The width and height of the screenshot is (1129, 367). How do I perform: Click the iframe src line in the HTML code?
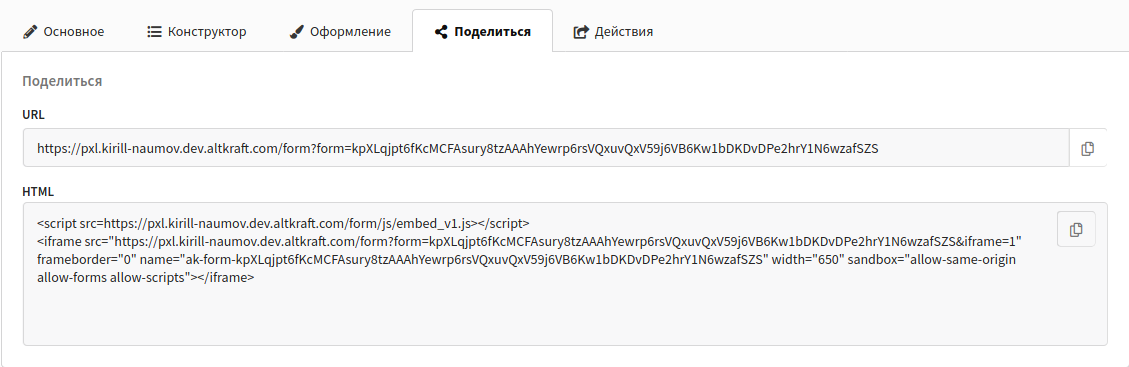pos(529,240)
